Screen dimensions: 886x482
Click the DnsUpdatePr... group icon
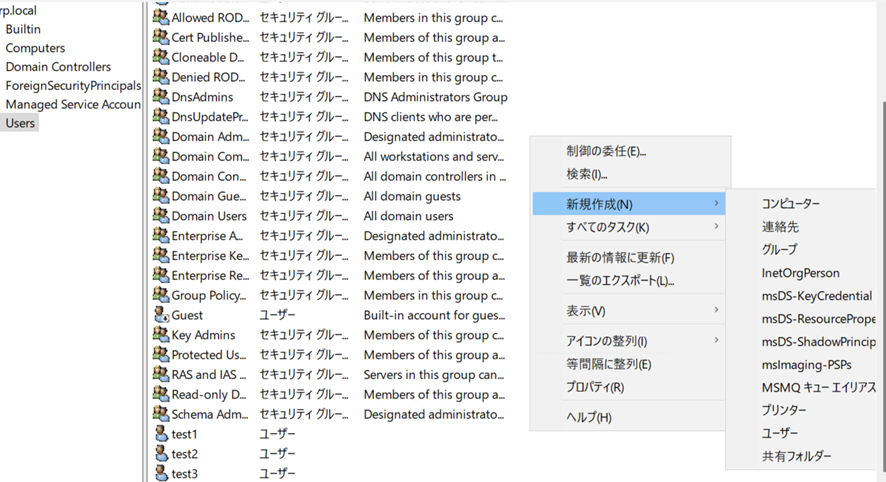click(161, 116)
